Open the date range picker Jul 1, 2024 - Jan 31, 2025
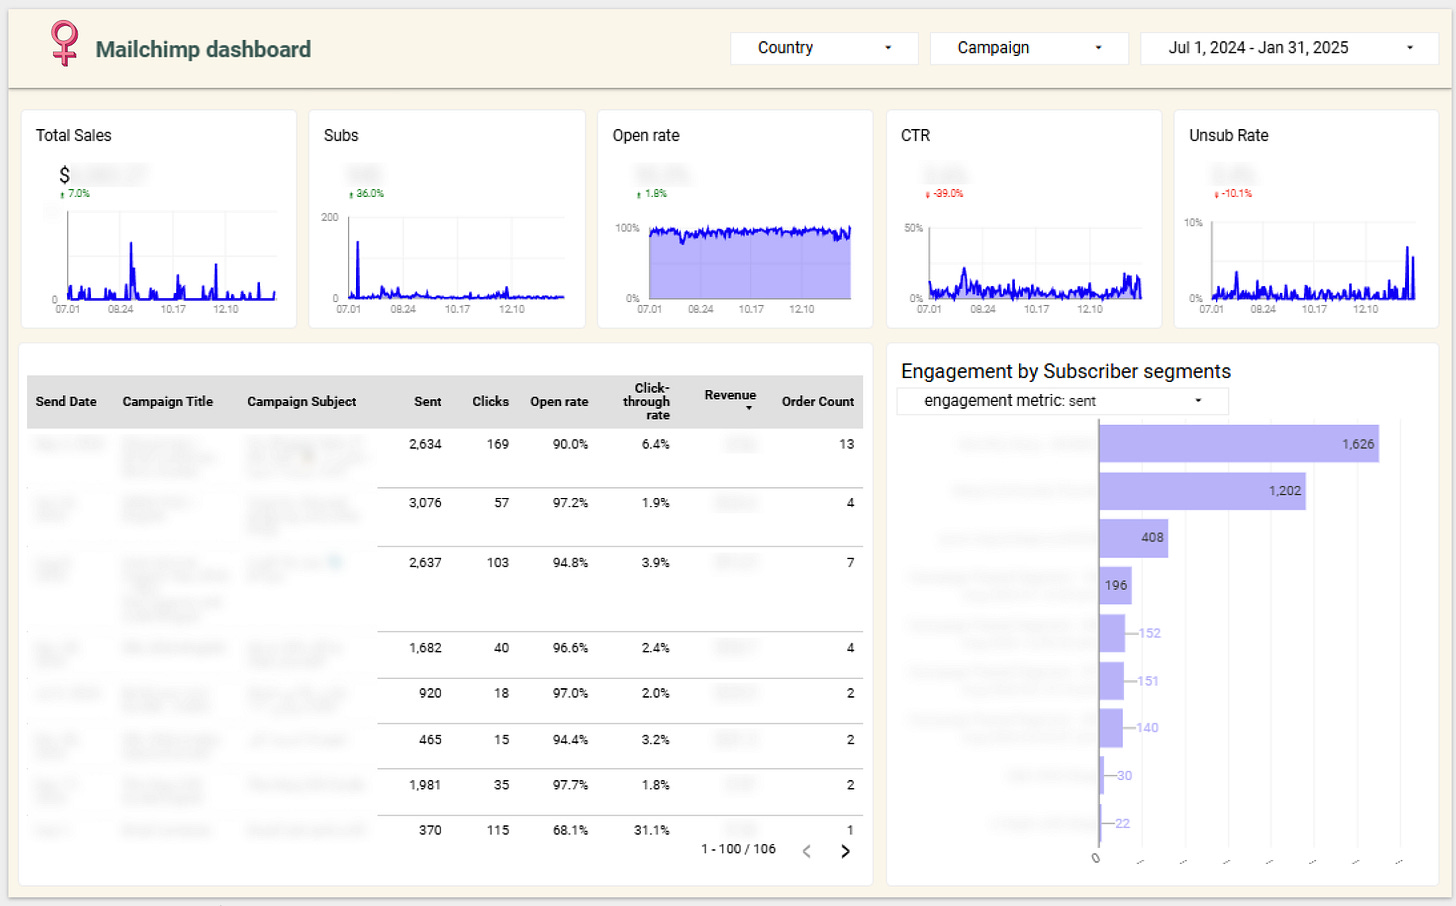 coord(1289,48)
